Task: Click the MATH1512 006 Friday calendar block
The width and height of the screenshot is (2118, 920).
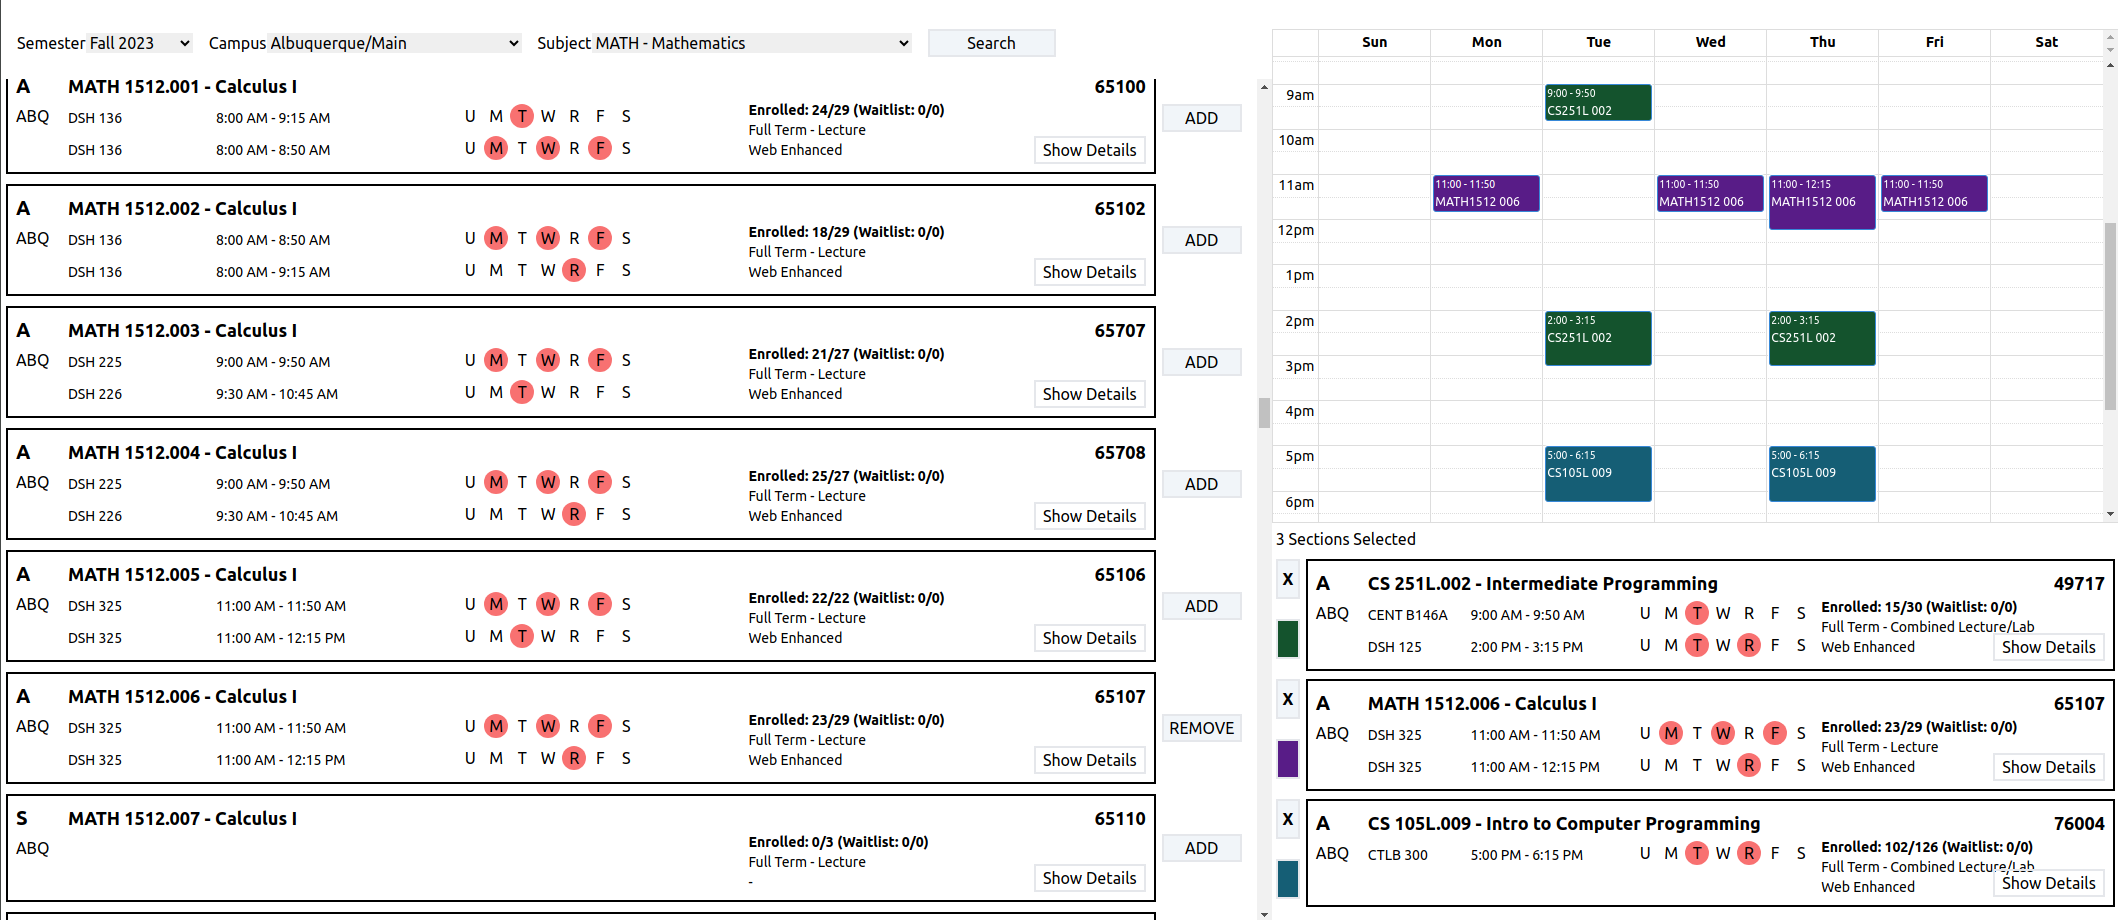Action: coord(1933,193)
